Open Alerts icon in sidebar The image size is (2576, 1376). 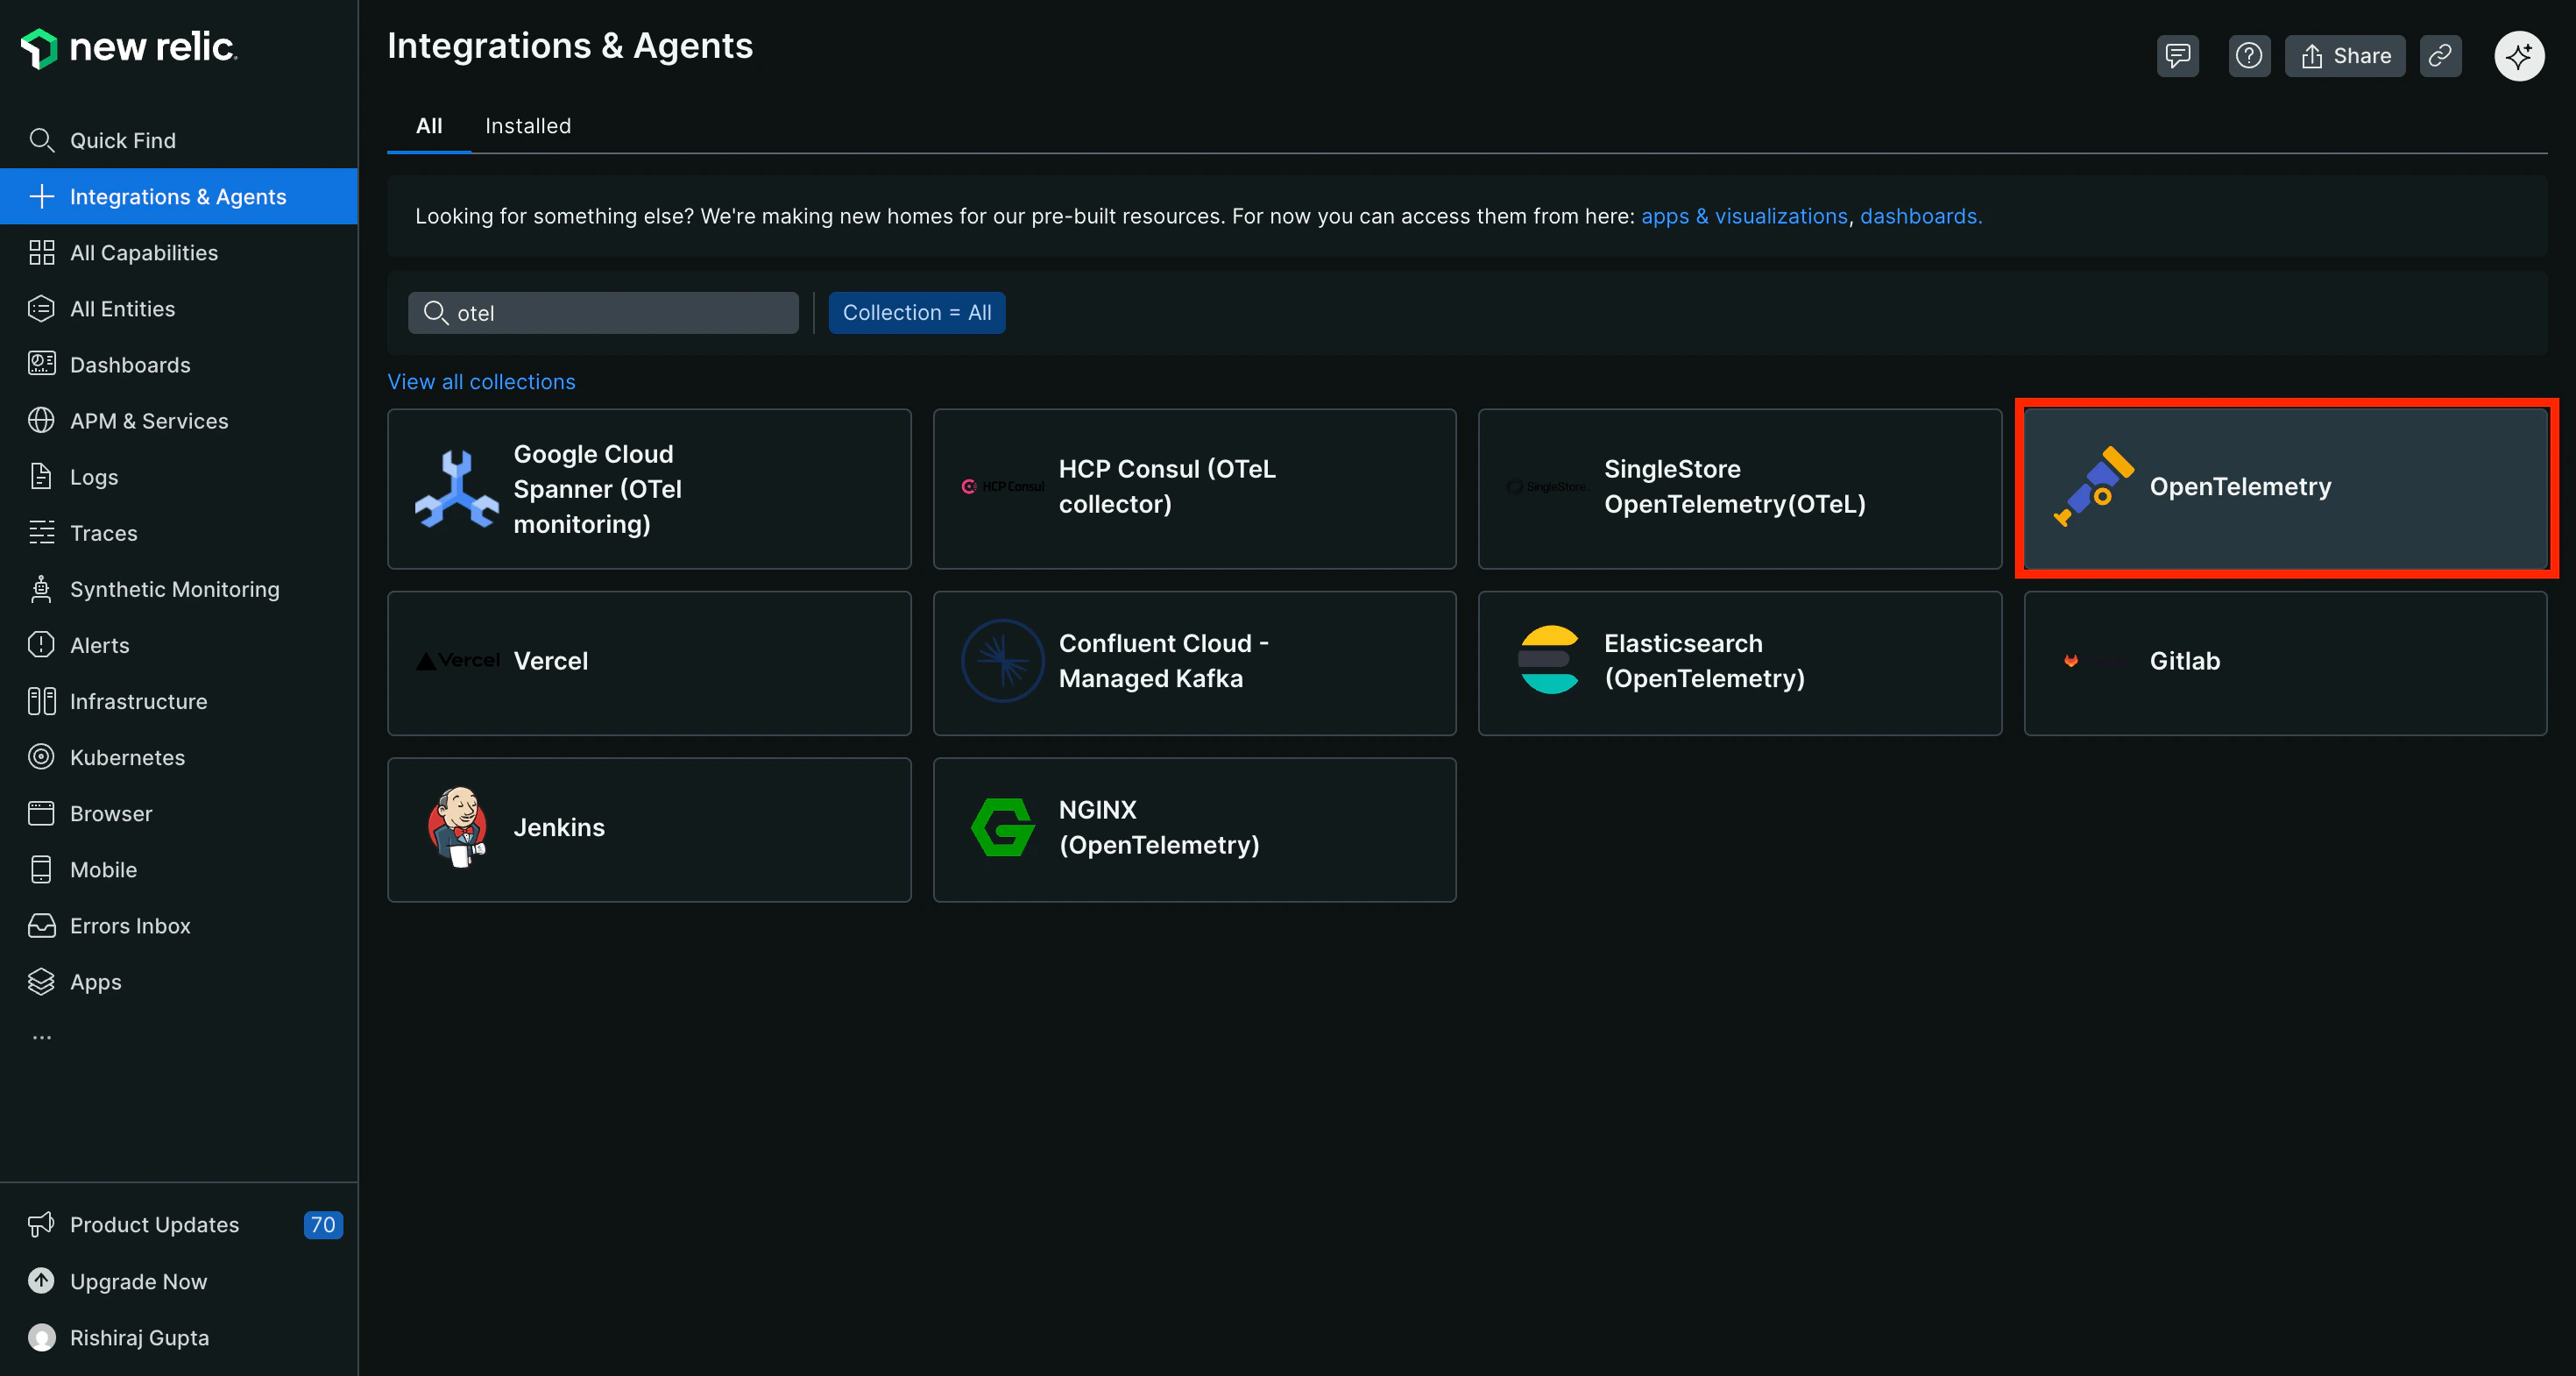pyautogui.click(x=41, y=644)
